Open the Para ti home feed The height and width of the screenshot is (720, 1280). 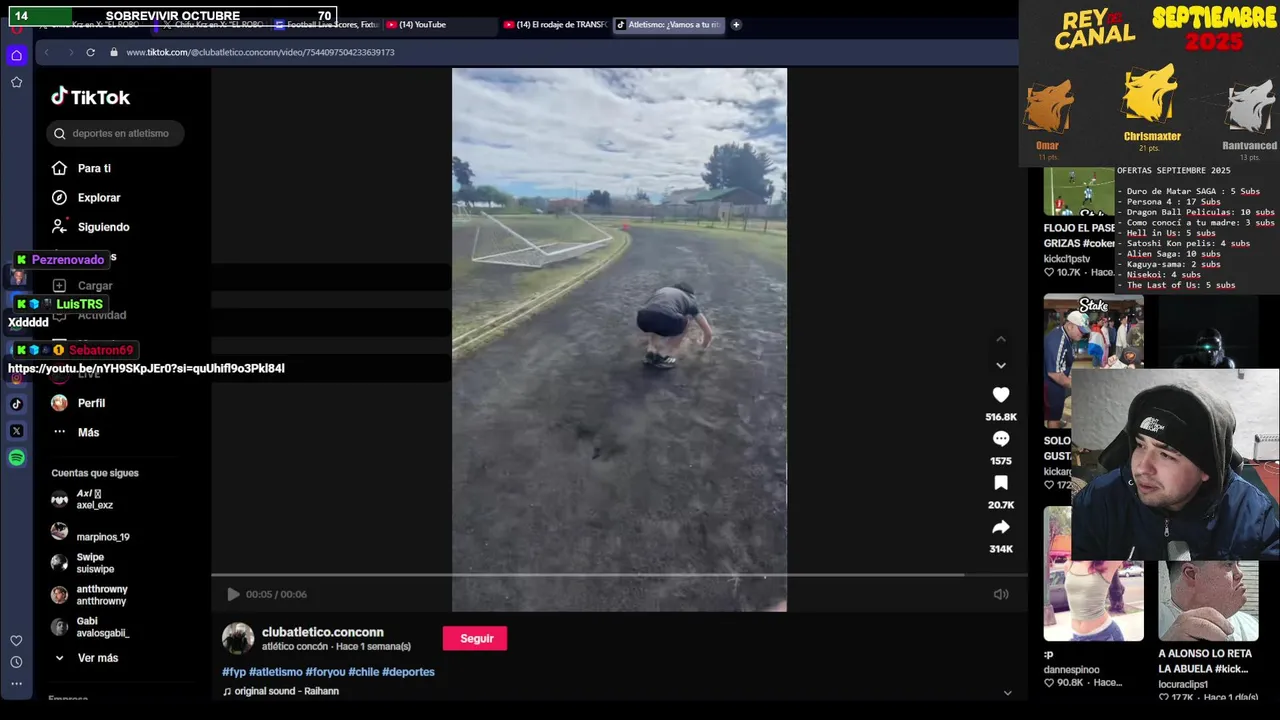click(x=82, y=169)
